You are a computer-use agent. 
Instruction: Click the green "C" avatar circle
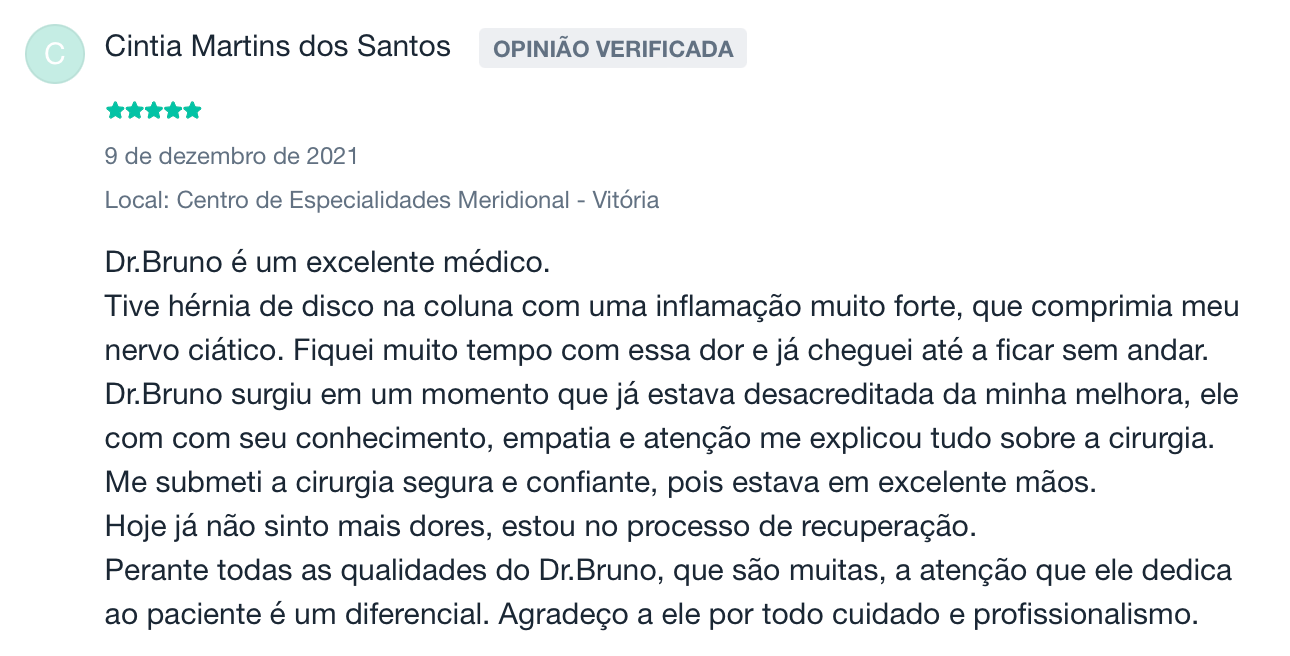click(x=55, y=54)
